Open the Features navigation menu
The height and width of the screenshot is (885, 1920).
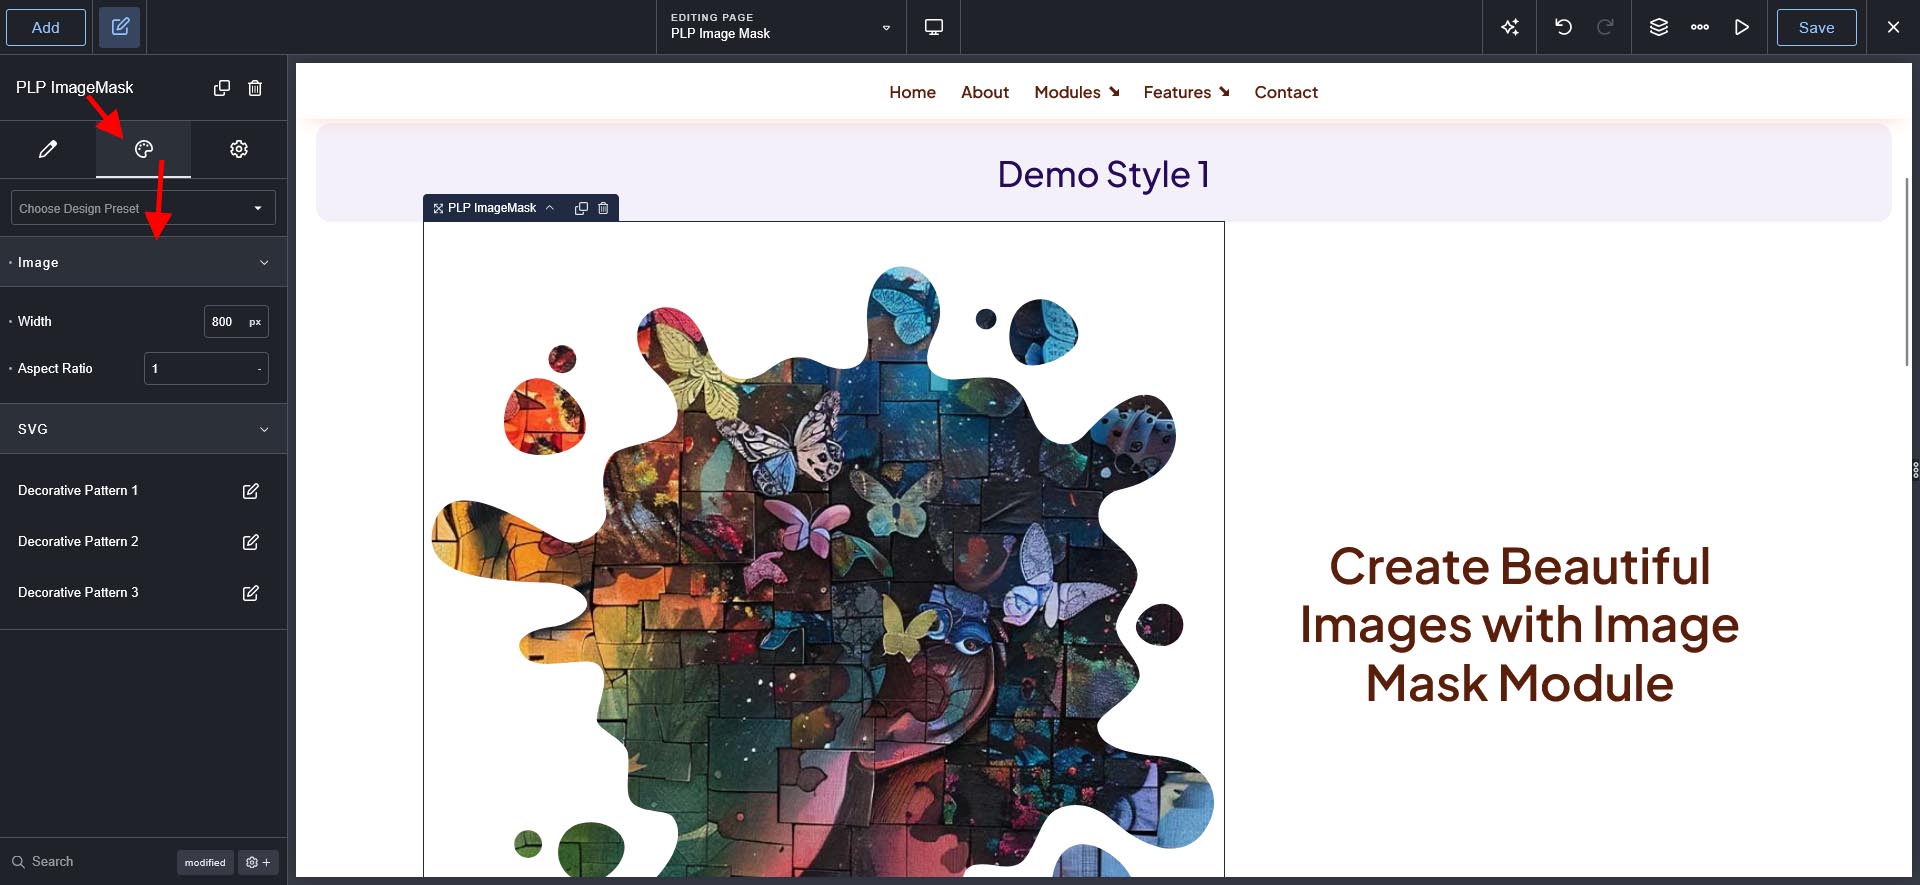[1187, 92]
